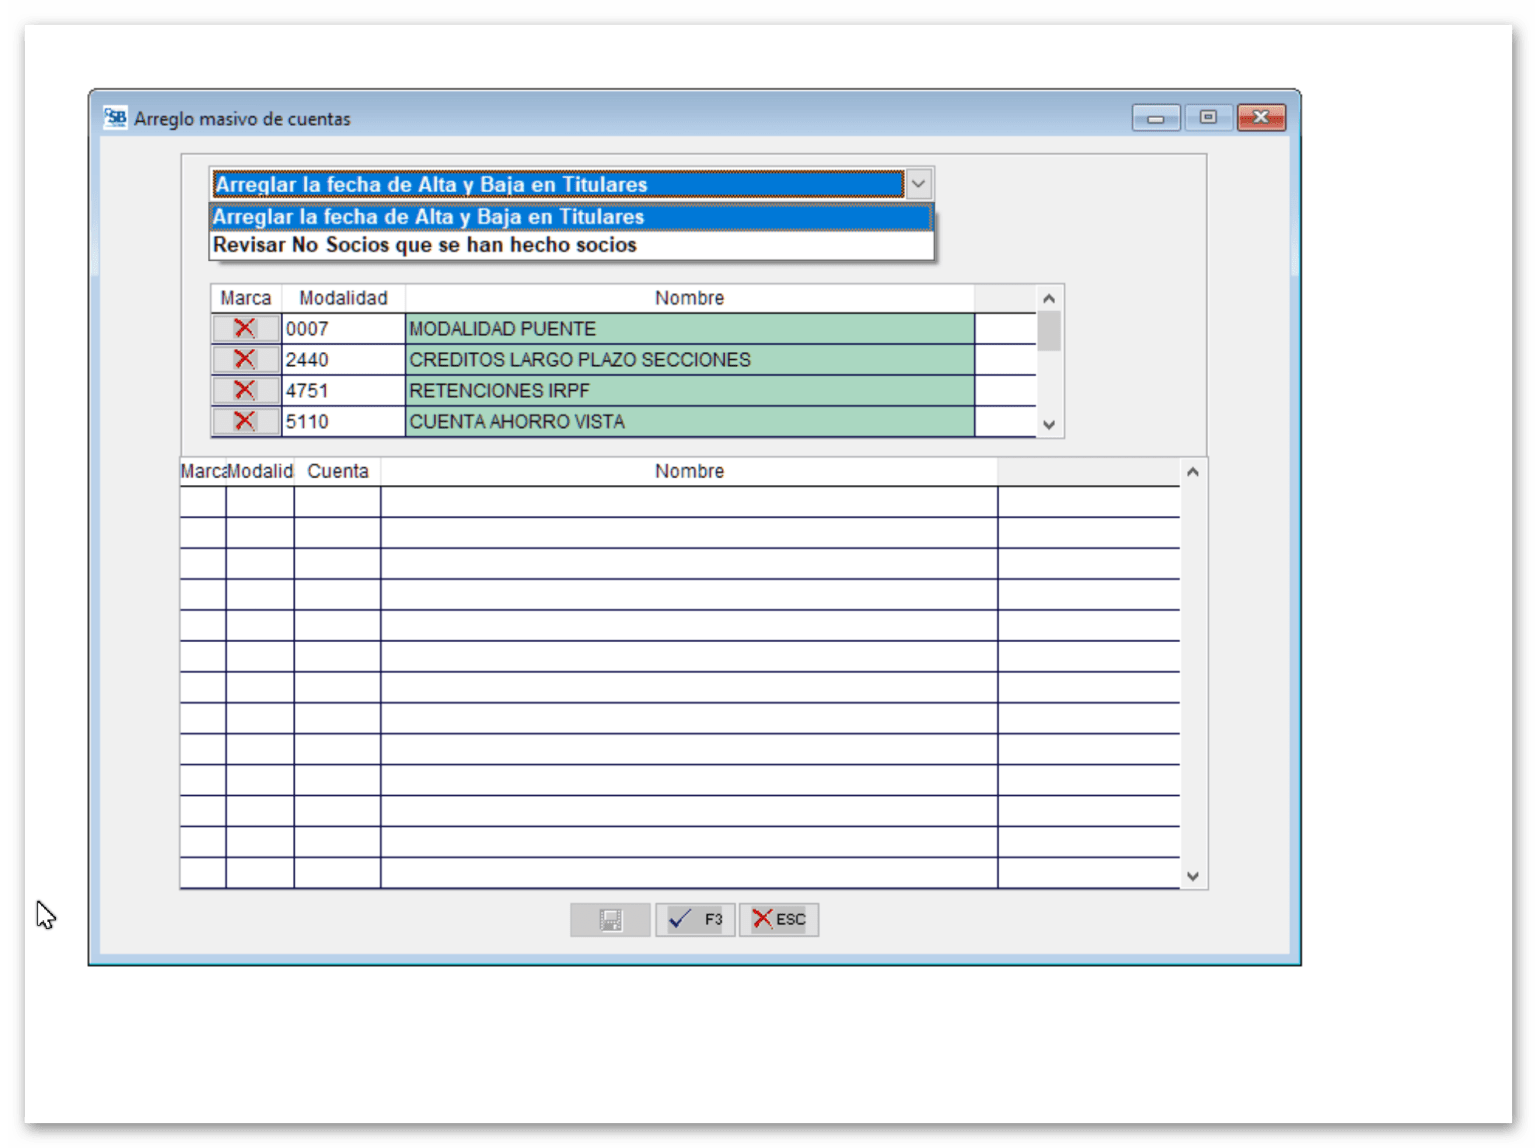Toggle the mark for RETENCIONES IRPF row
The height and width of the screenshot is (1148, 1536).
coord(245,391)
